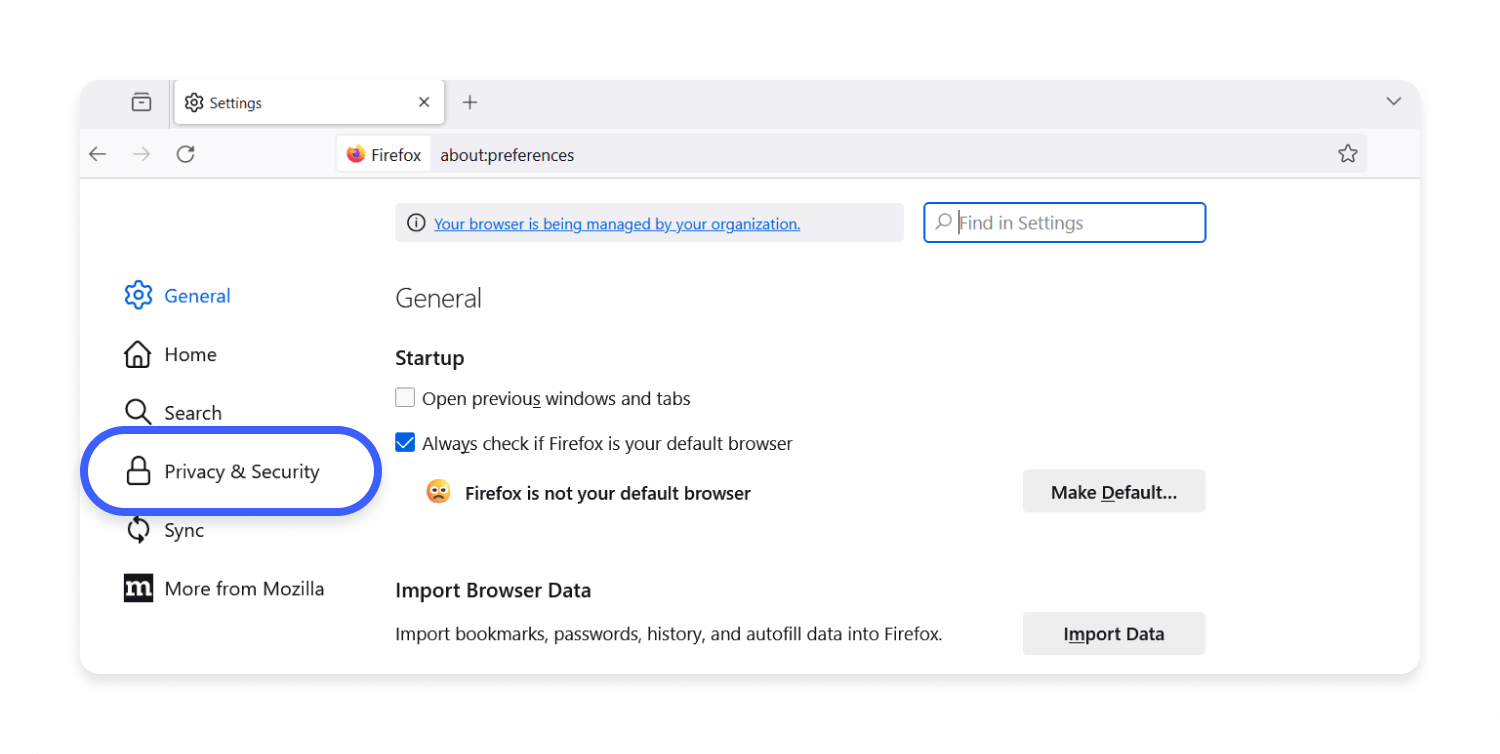The image size is (1500, 754).
Task: Enable Open previous windows and tabs
Action: pyautogui.click(x=405, y=398)
